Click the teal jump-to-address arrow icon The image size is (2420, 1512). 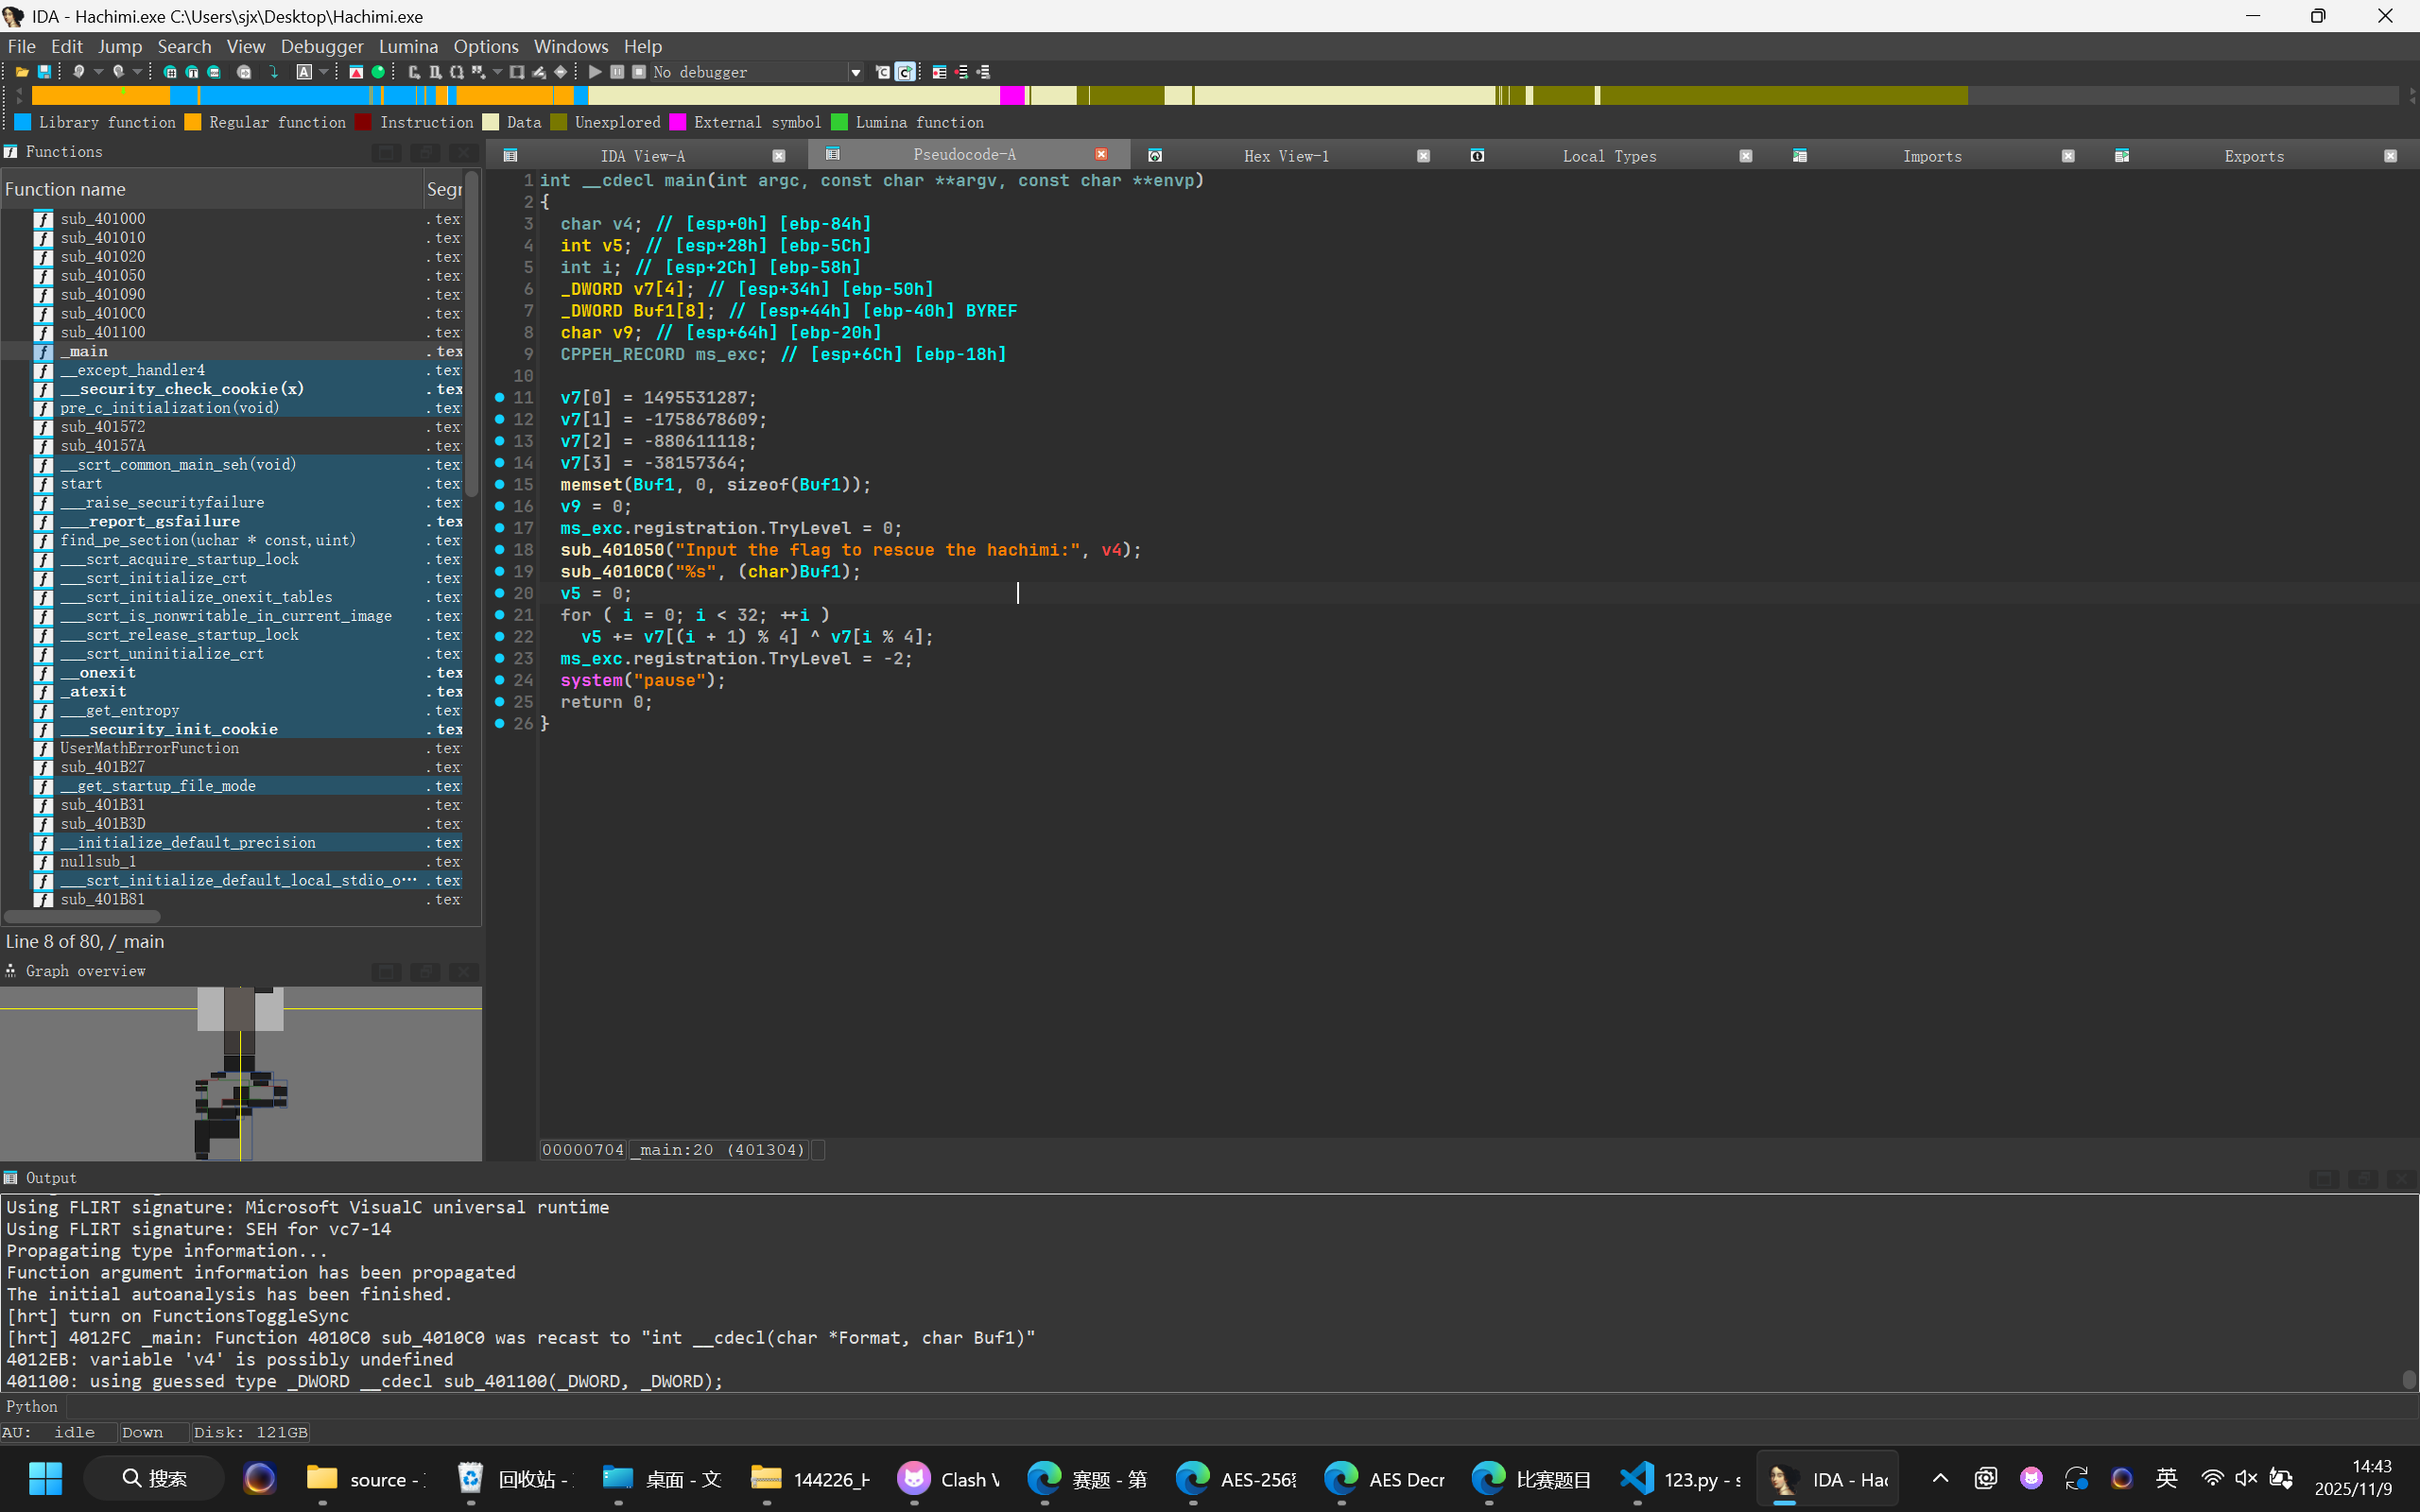273,72
